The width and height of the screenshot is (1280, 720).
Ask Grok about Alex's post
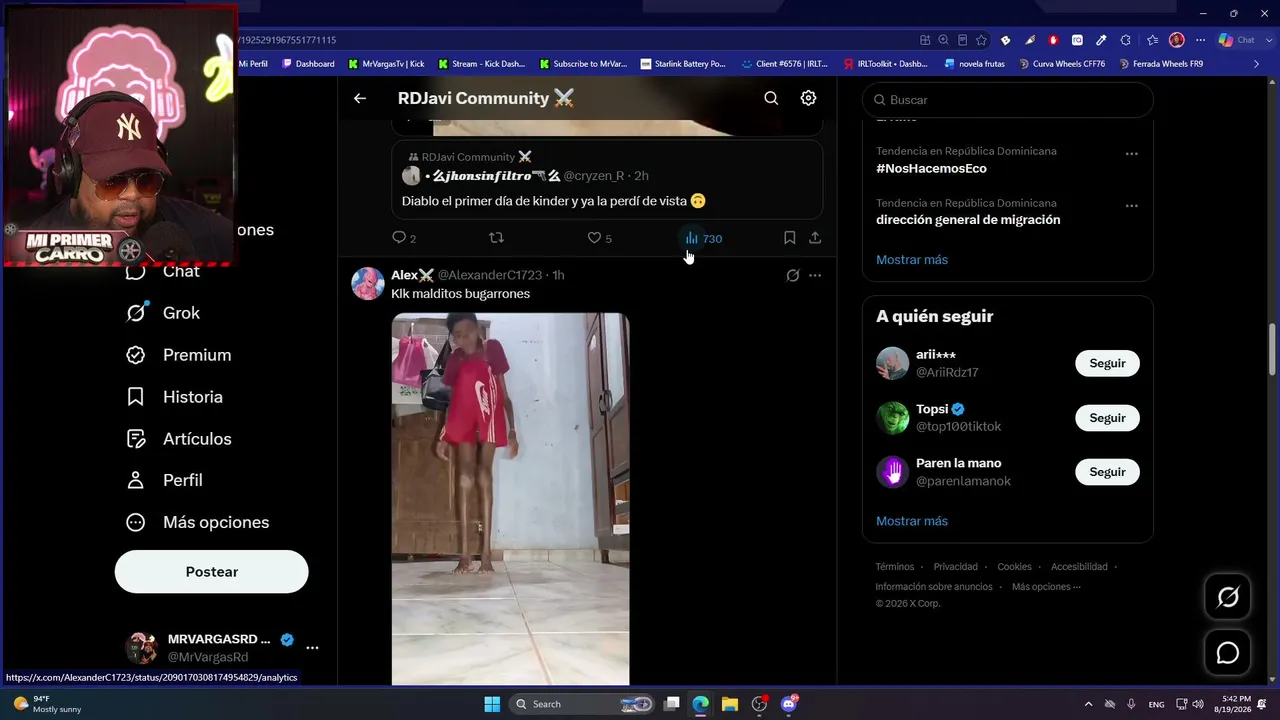coord(793,275)
